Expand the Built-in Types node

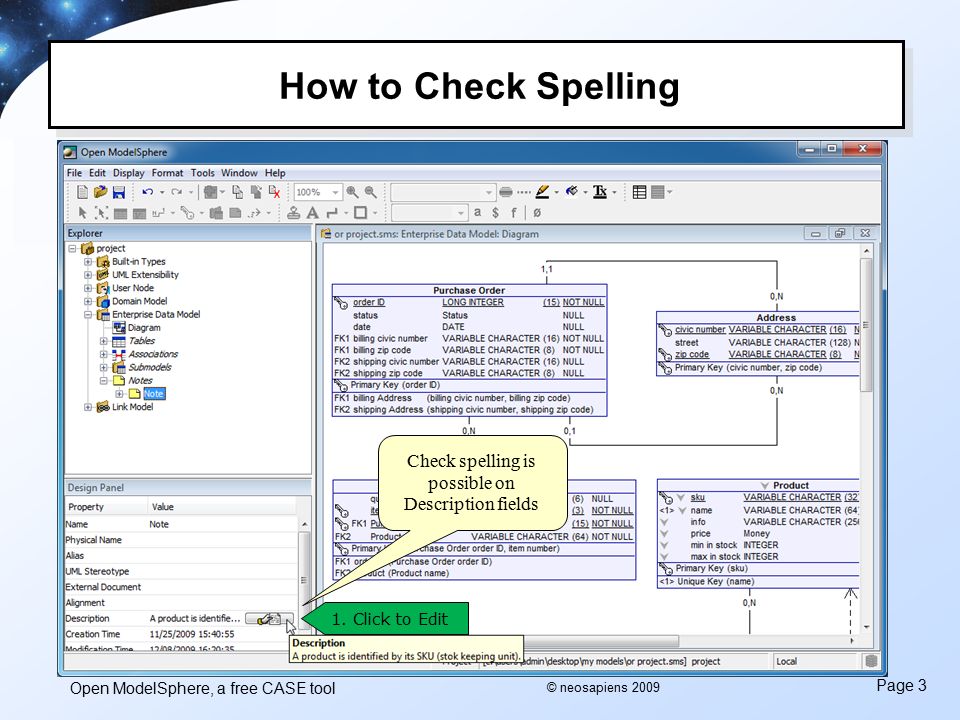[x=88, y=261]
